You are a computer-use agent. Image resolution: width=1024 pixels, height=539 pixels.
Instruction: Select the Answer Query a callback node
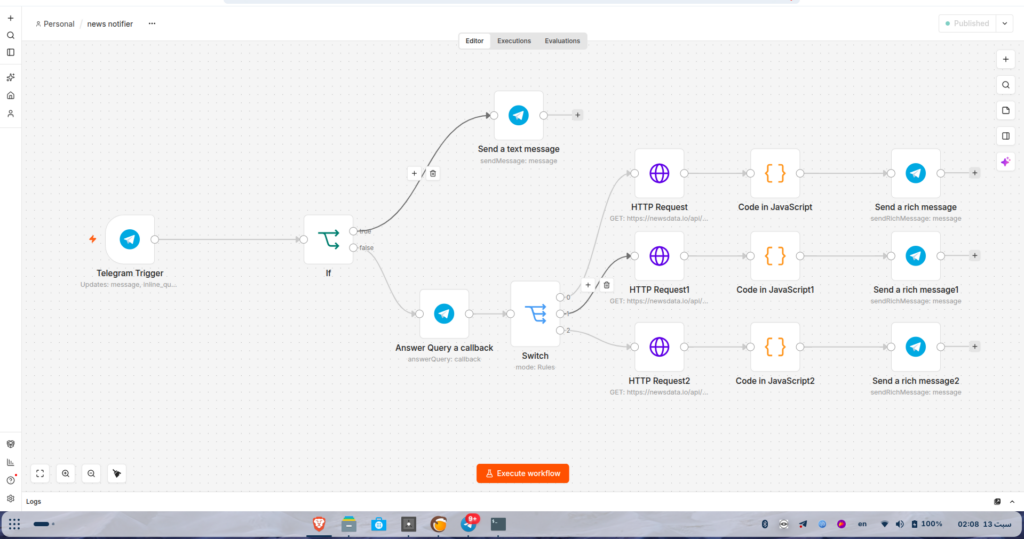[444, 314]
